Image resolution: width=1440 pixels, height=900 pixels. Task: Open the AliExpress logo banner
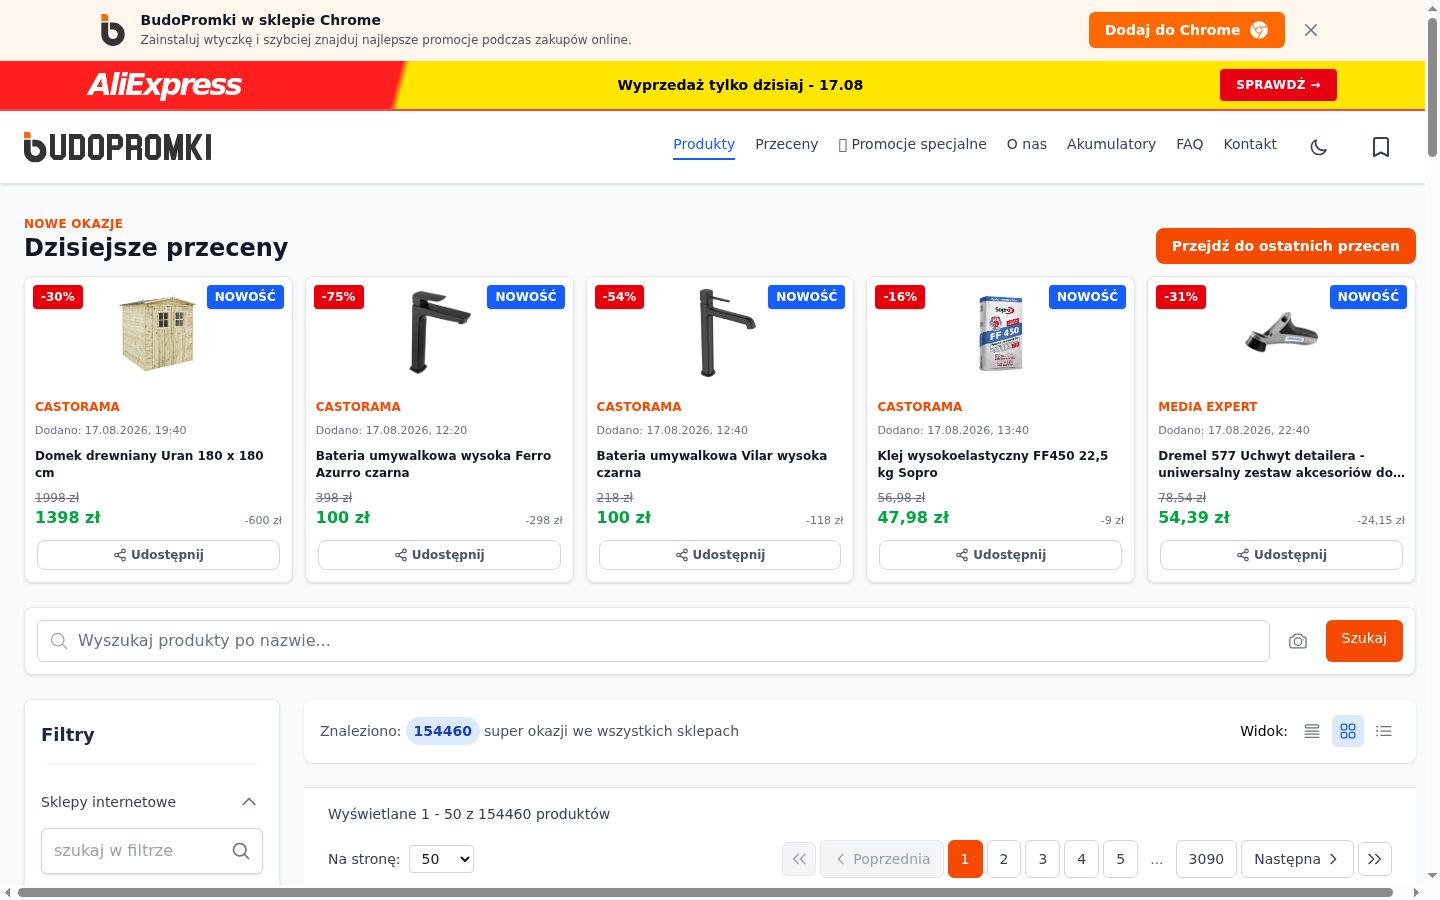(165, 85)
